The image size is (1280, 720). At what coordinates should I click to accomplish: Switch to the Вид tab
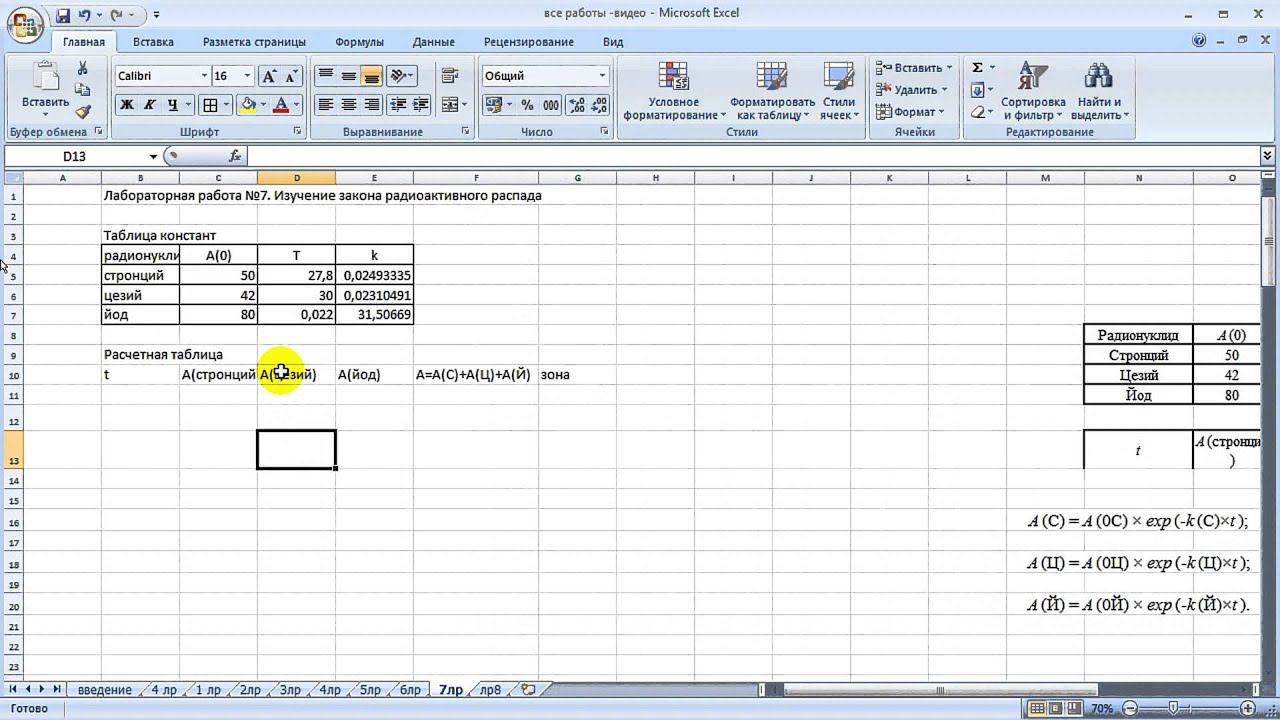coord(613,42)
